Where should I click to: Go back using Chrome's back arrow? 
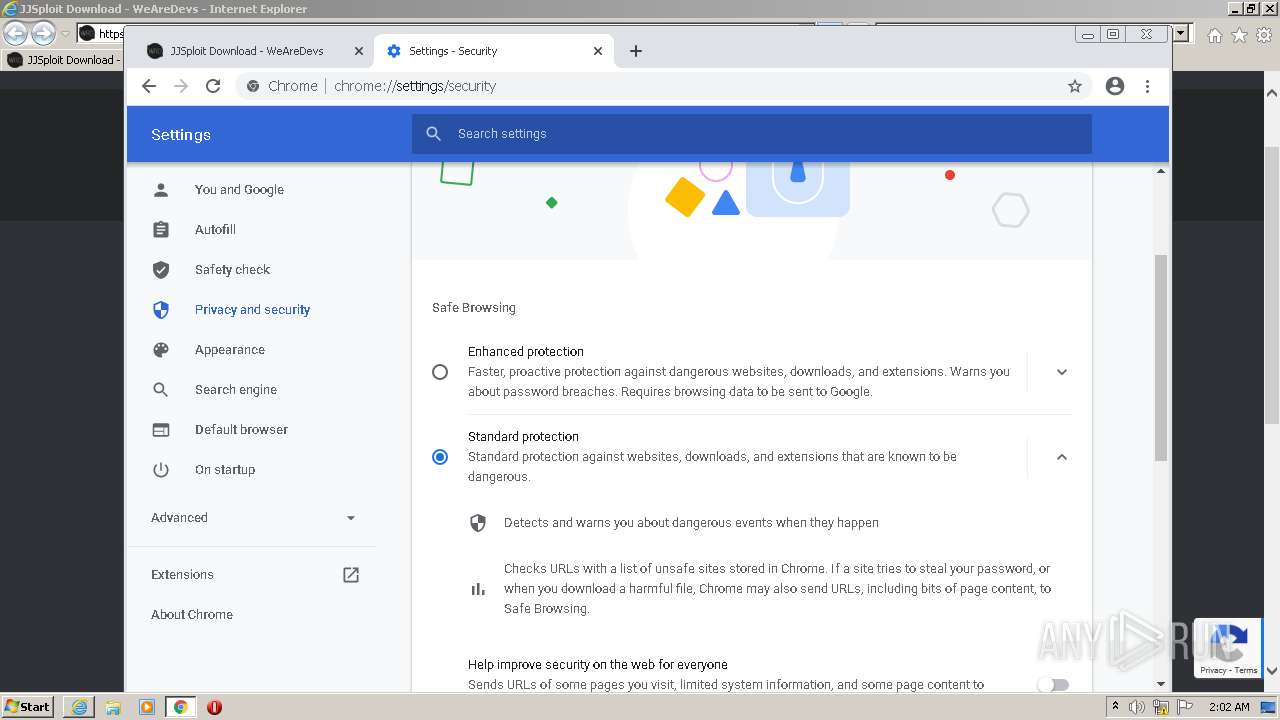coord(149,86)
